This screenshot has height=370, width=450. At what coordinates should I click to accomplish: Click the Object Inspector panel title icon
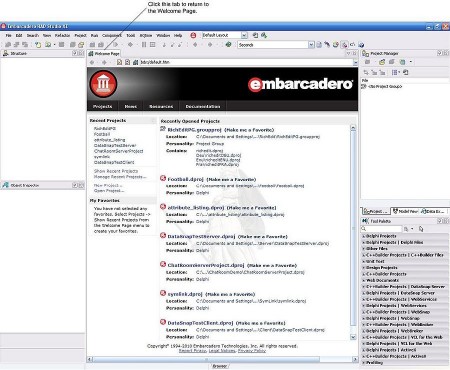(x=6, y=185)
